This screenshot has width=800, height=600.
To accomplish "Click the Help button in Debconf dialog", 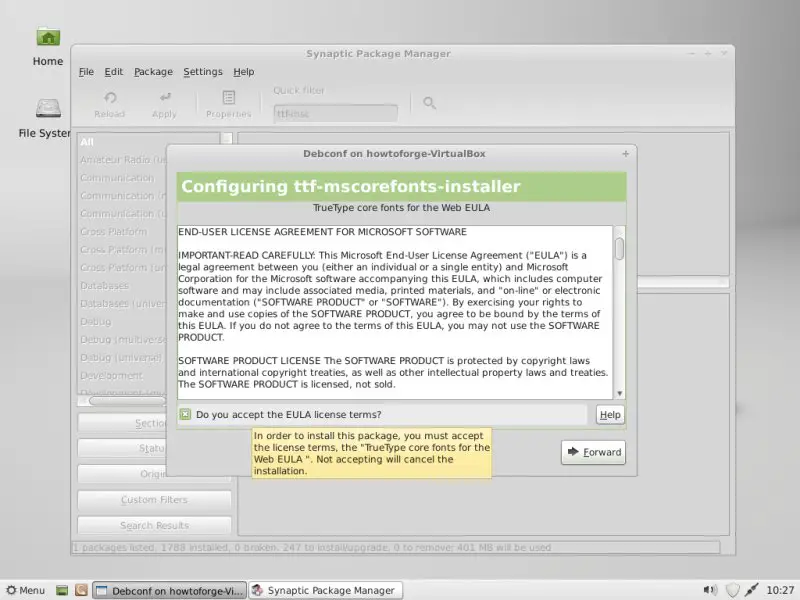I will pos(610,415).
